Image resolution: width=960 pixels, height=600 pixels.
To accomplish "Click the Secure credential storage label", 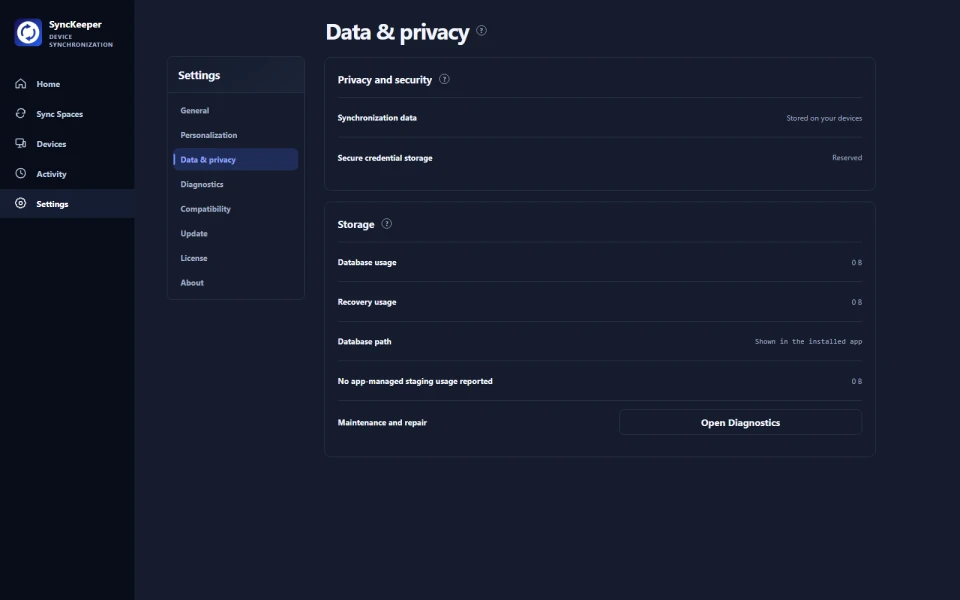I will point(385,158).
